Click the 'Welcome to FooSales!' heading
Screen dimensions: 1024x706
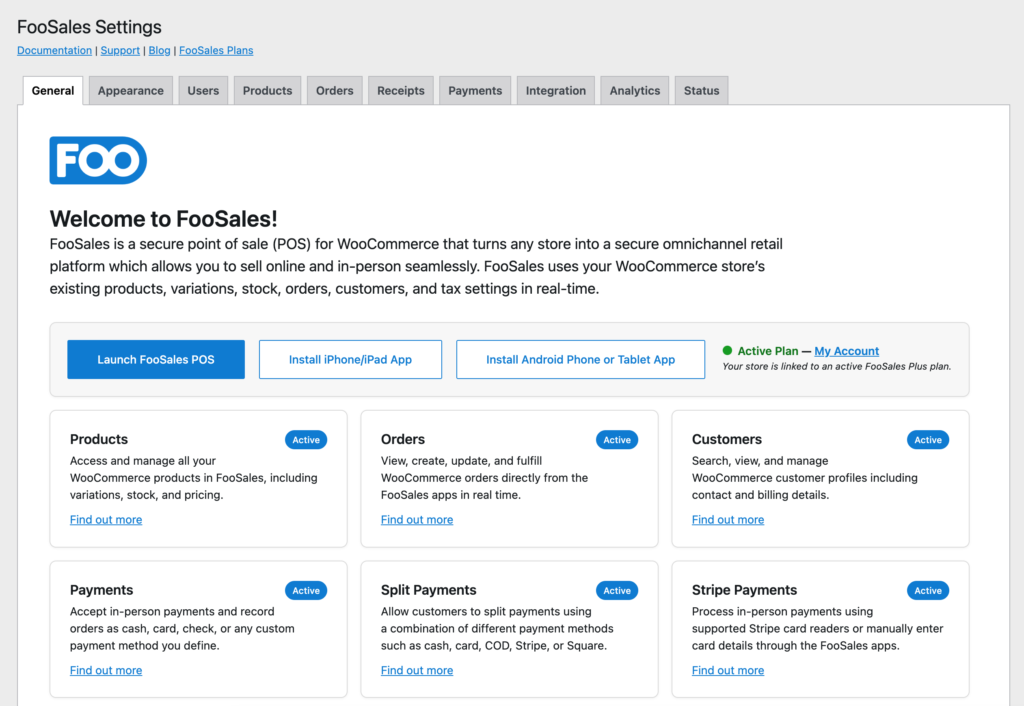pos(163,219)
